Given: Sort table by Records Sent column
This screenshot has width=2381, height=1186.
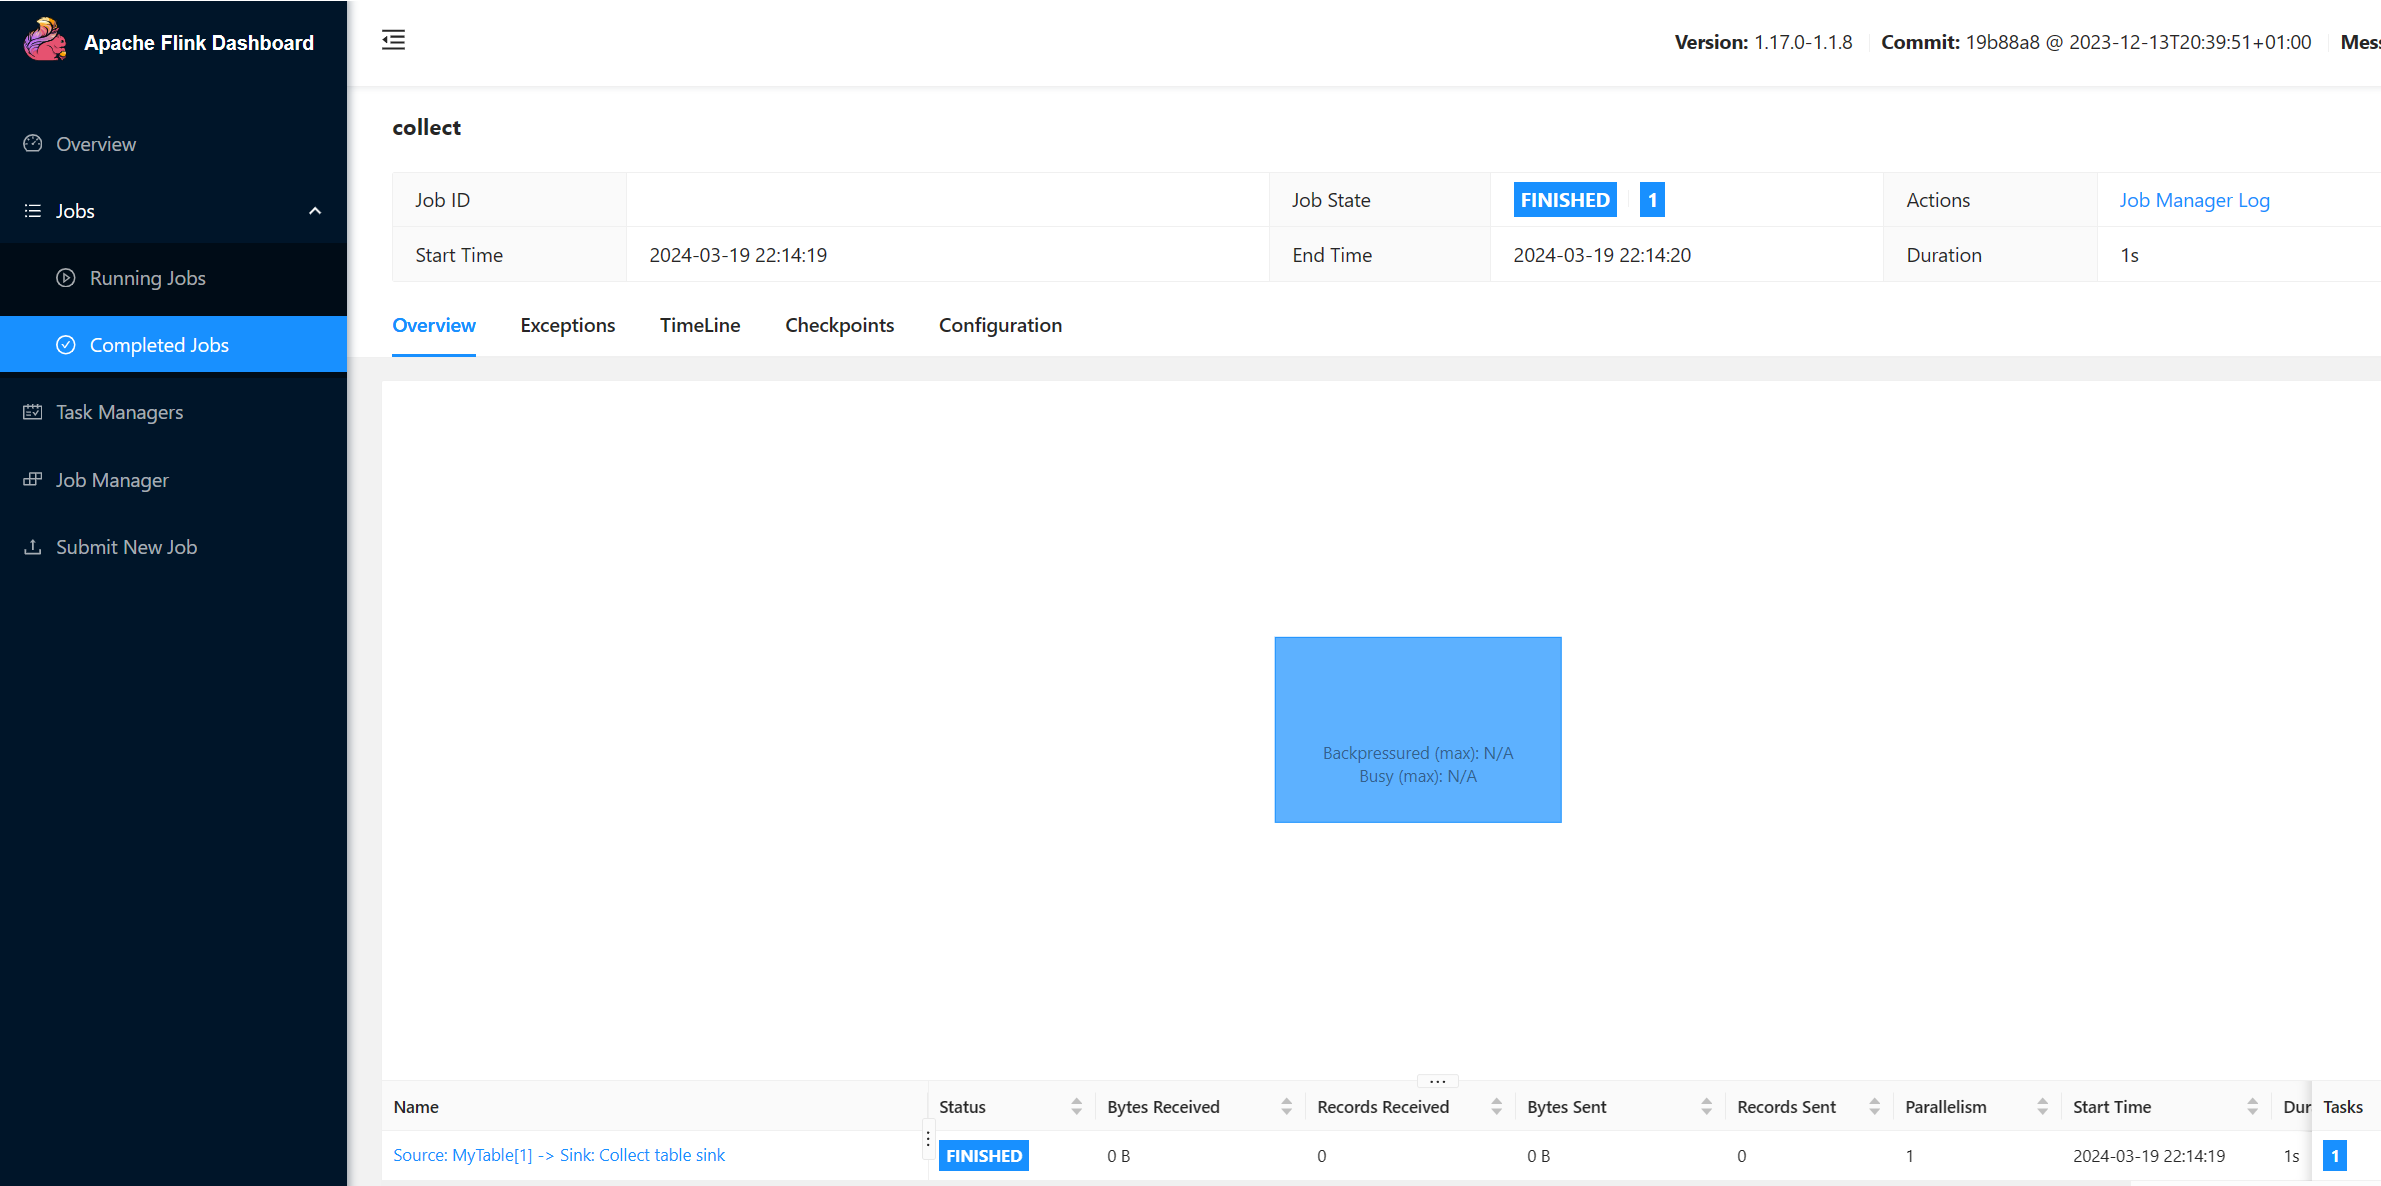Looking at the screenshot, I should pyautogui.click(x=1874, y=1106).
